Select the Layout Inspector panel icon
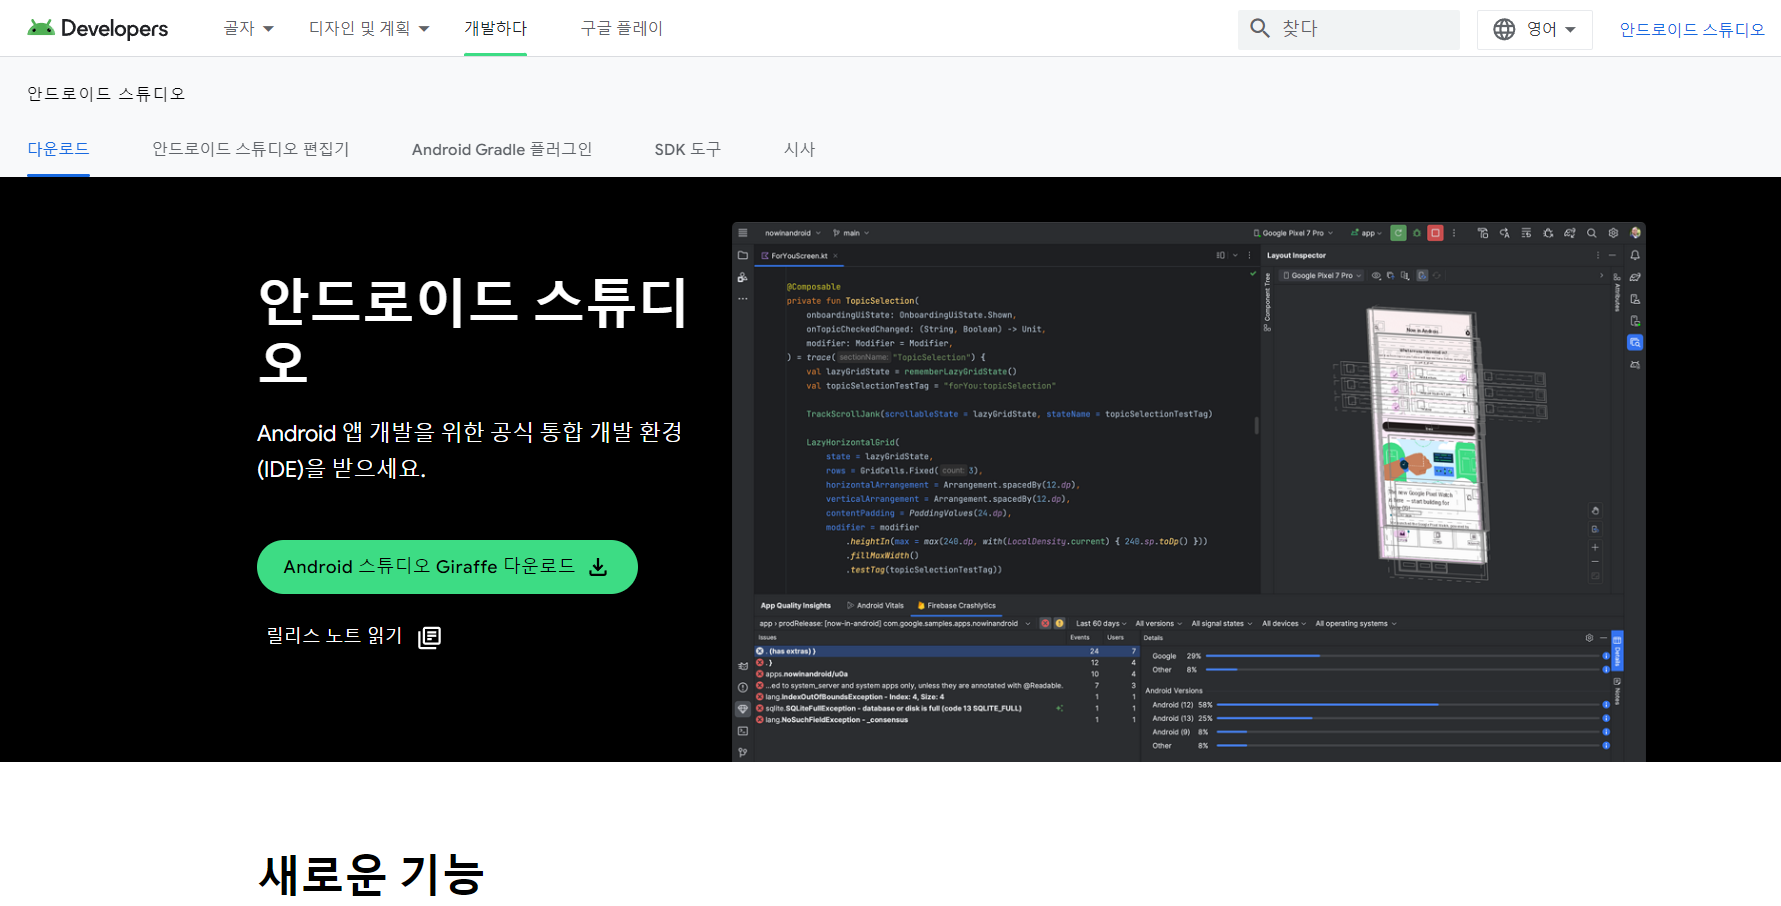Image resolution: width=1781 pixels, height=906 pixels. click(x=1634, y=341)
